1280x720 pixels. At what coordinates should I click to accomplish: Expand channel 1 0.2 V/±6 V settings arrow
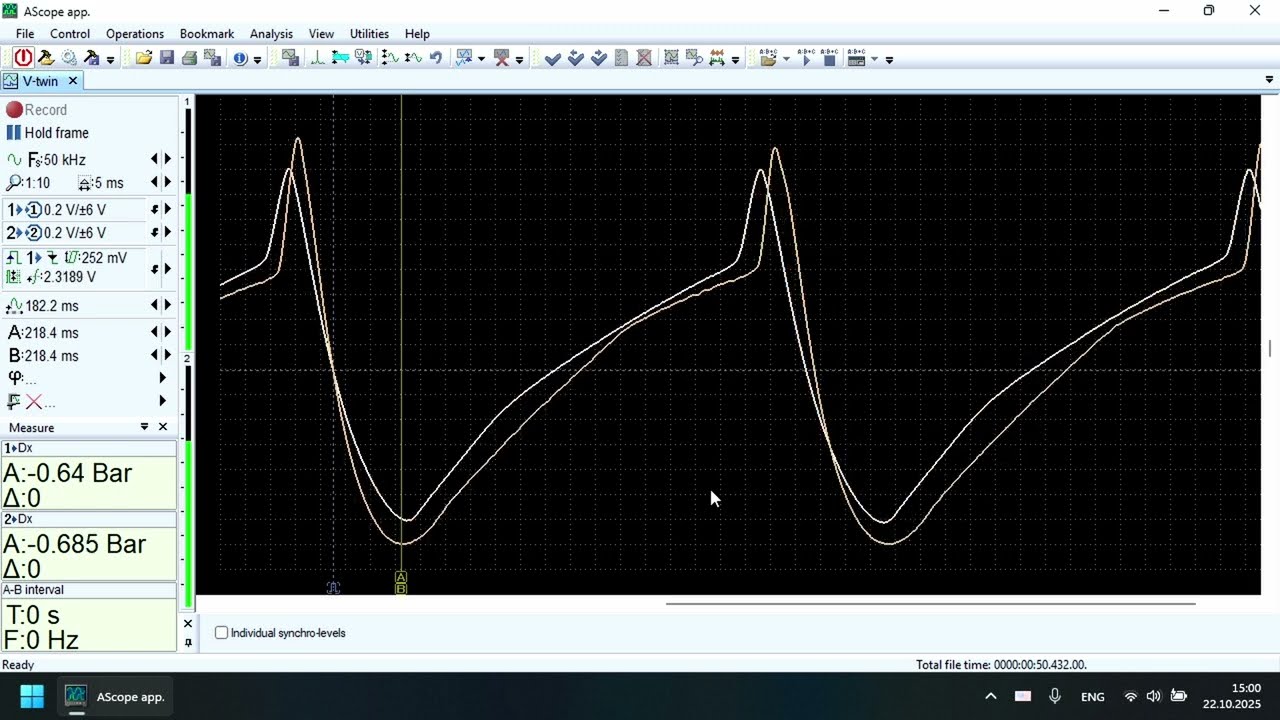(168, 210)
